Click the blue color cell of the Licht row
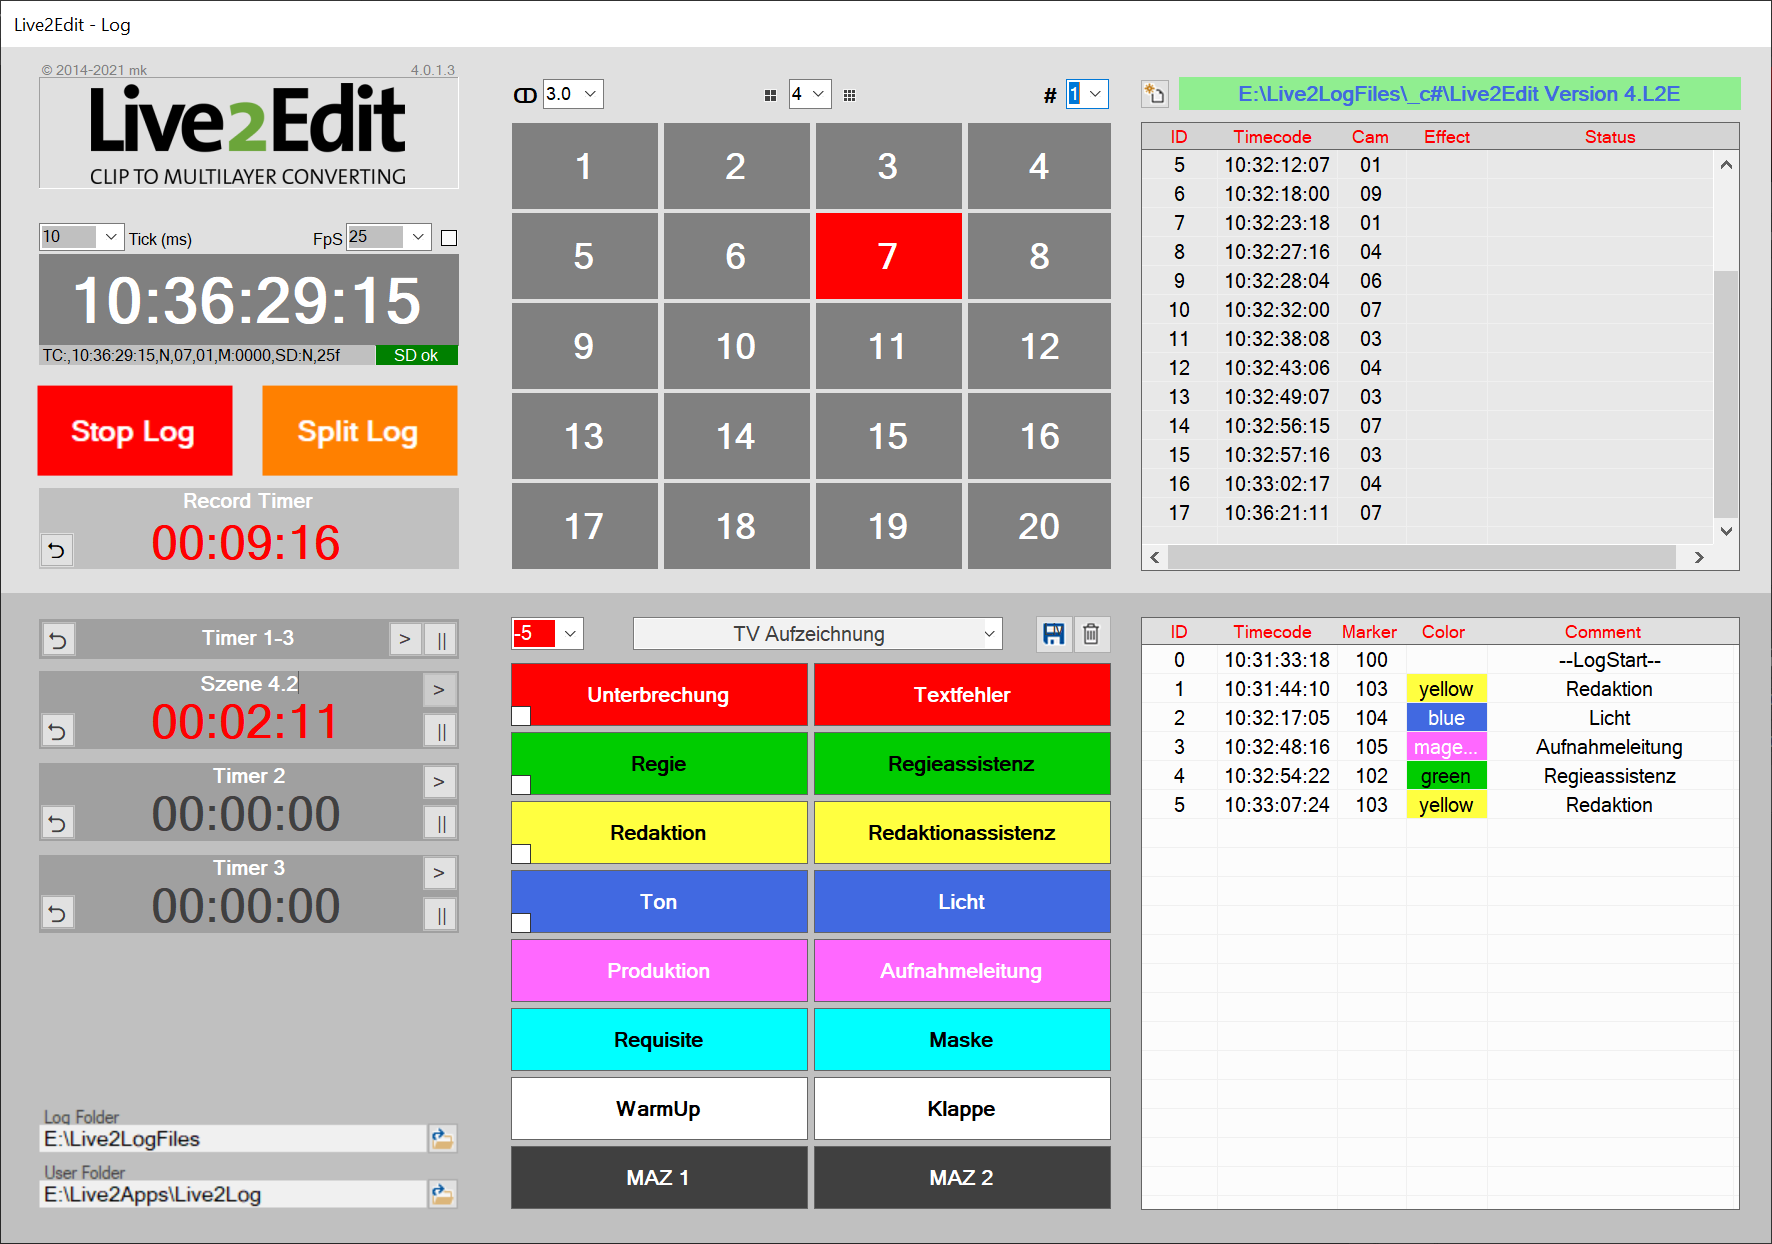The image size is (1772, 1244). pos(1446,718)
